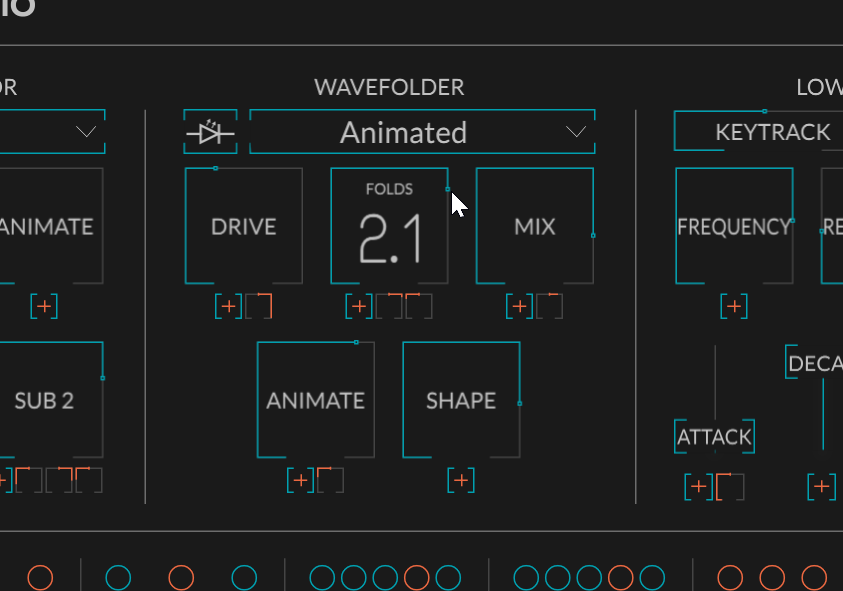Toggle the diode icon button in Wavefolder

click(210, 132)
